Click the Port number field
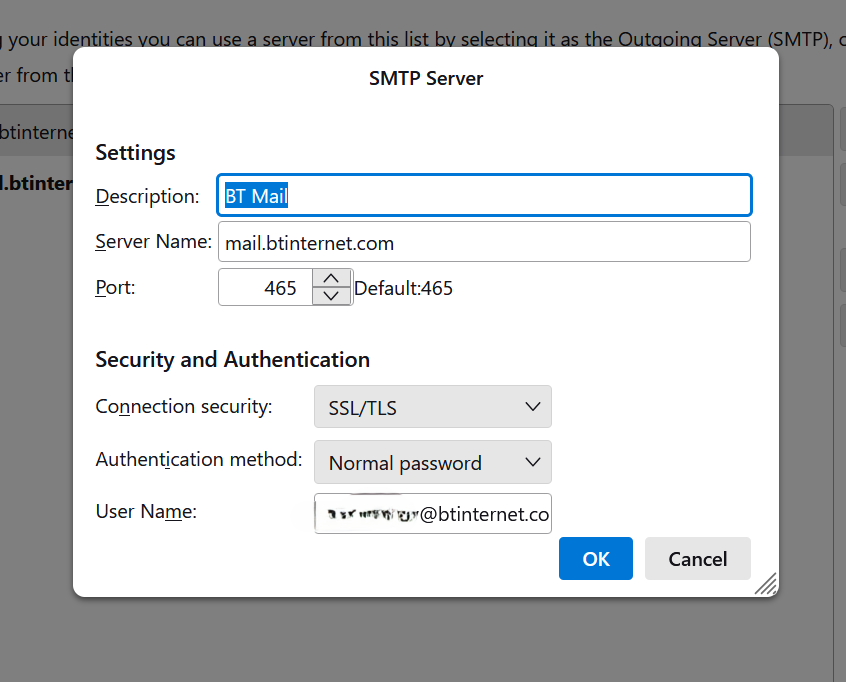This screenshot has width=846, height=682. click(x=265, y=288)
